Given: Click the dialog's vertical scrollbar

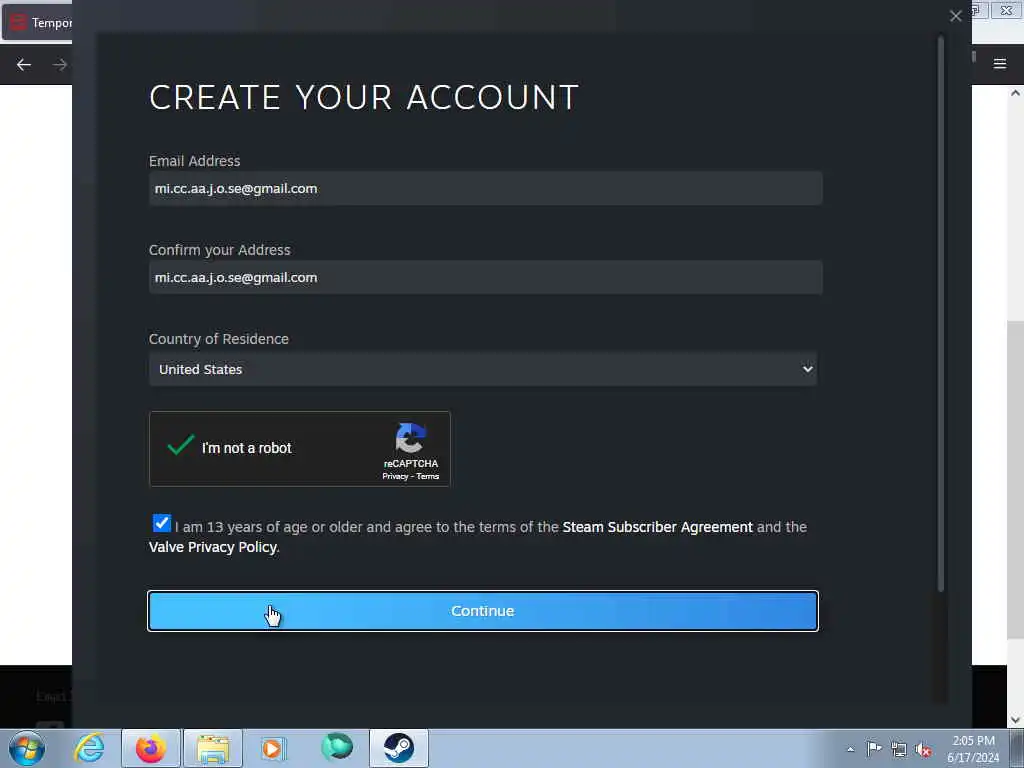Looking at the screenshot, I should (941, 315).
